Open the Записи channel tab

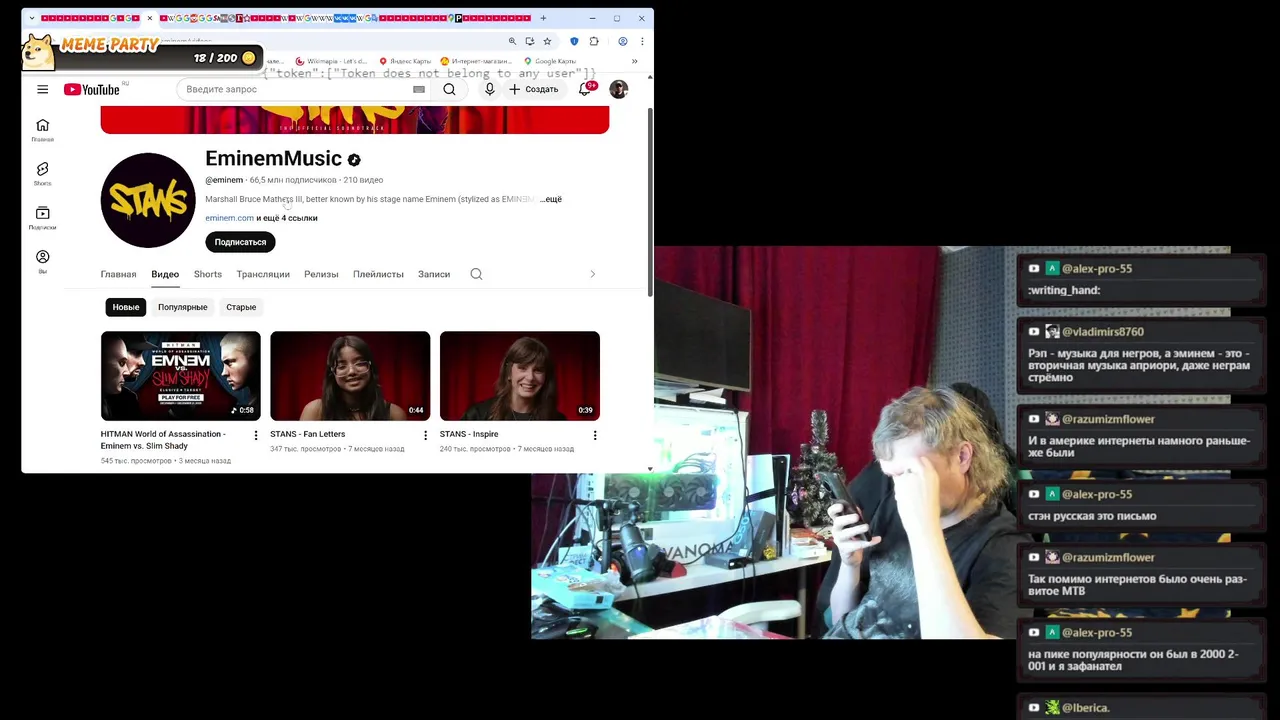coord(434,274)
